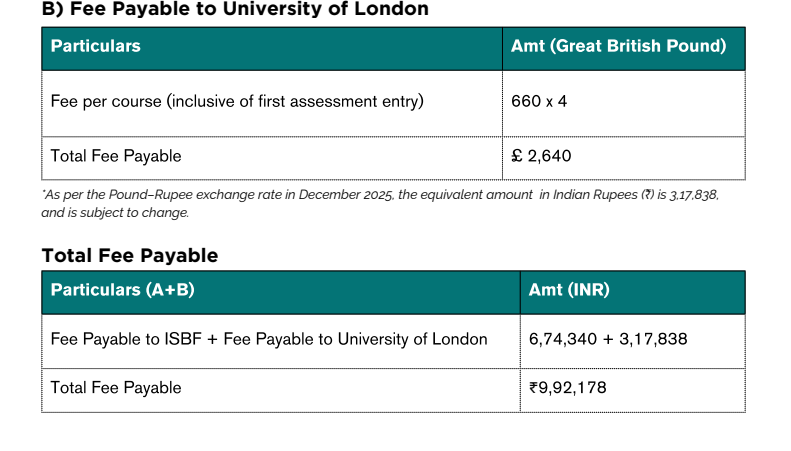Click 'Total Fee Payable' row in the INR table

pos(116,387)
